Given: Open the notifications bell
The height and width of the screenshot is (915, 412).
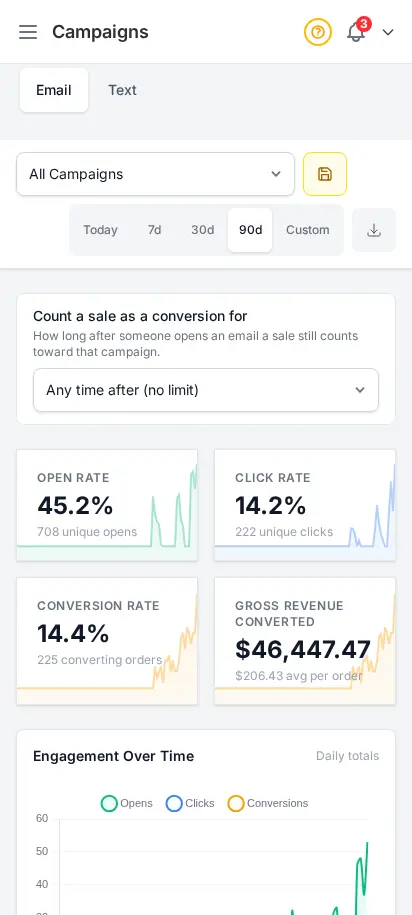Looking at the screenshot, I should point(356,32).
